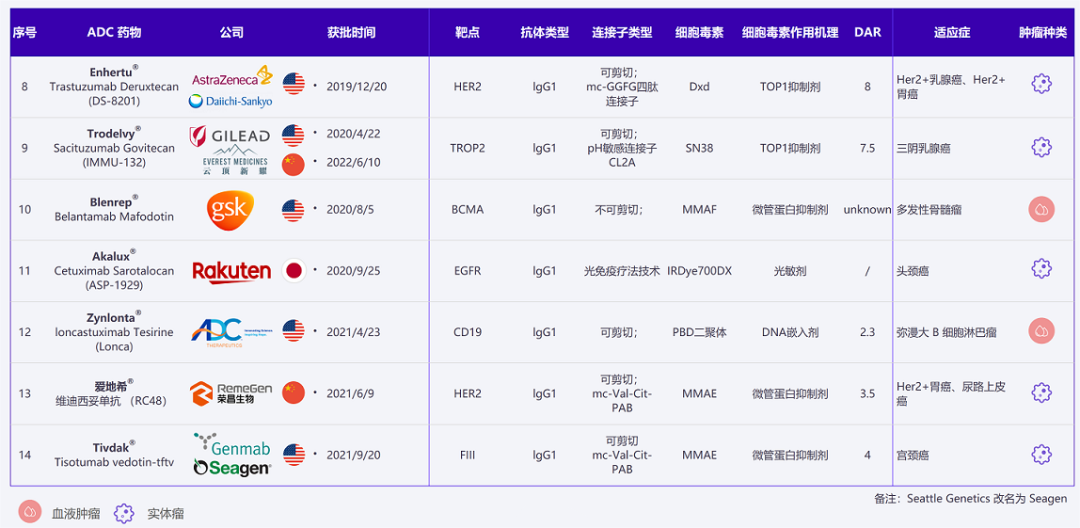
Task: Click the solid tumor icon in Tivdak row
Action: (1041, 454)
